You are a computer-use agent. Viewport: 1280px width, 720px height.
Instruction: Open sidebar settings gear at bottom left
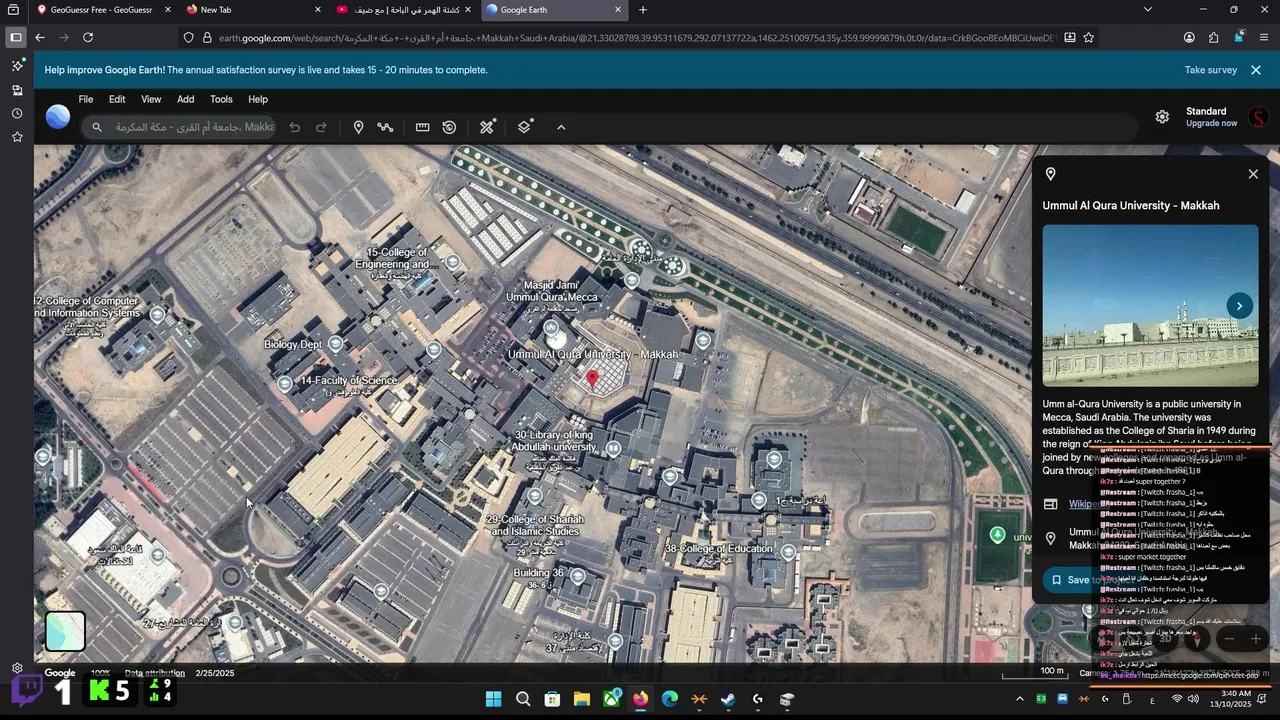pyautogui.click(x=17, y=668)
